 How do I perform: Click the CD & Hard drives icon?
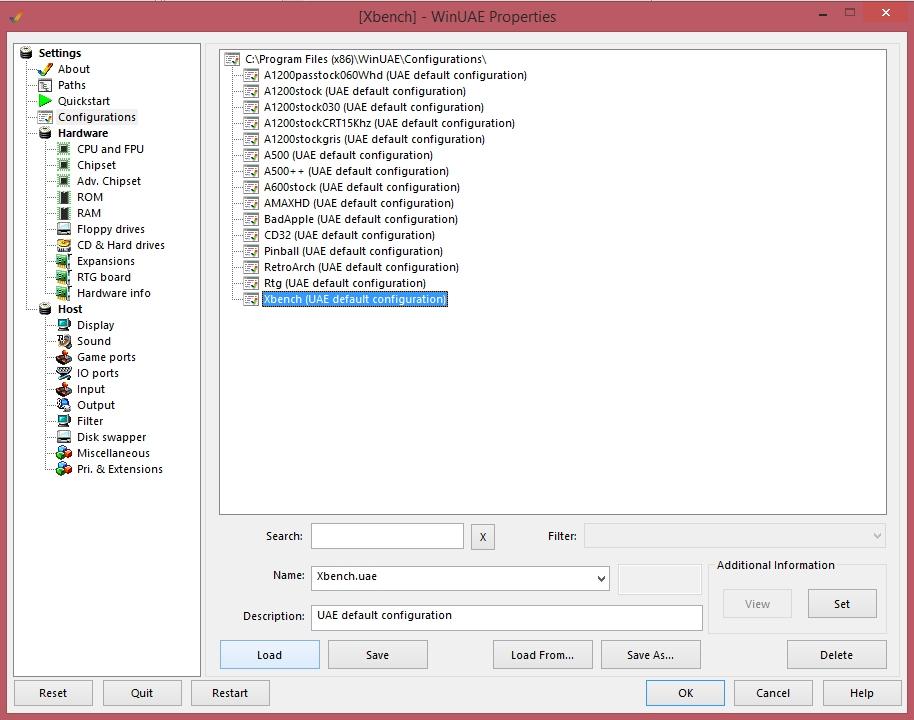tap(64, 245)
